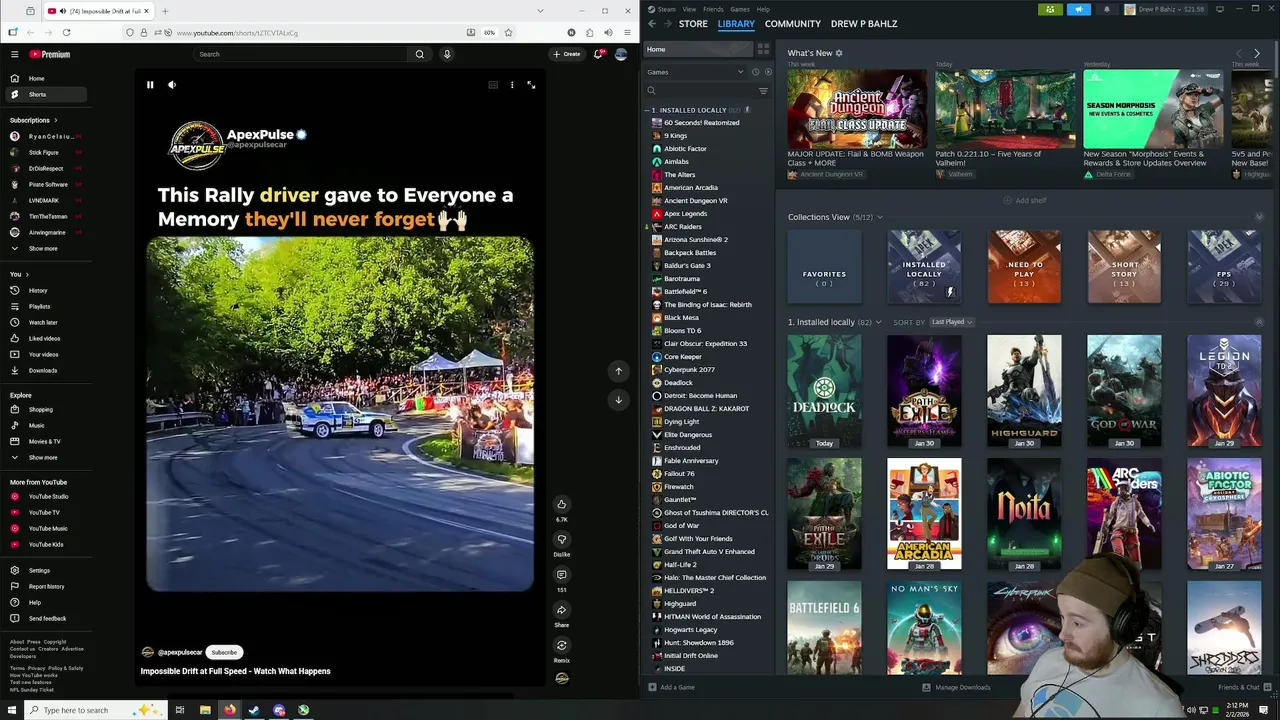
Task: Open the Games filter dropdown in Steam library
Action: (693, 72)
